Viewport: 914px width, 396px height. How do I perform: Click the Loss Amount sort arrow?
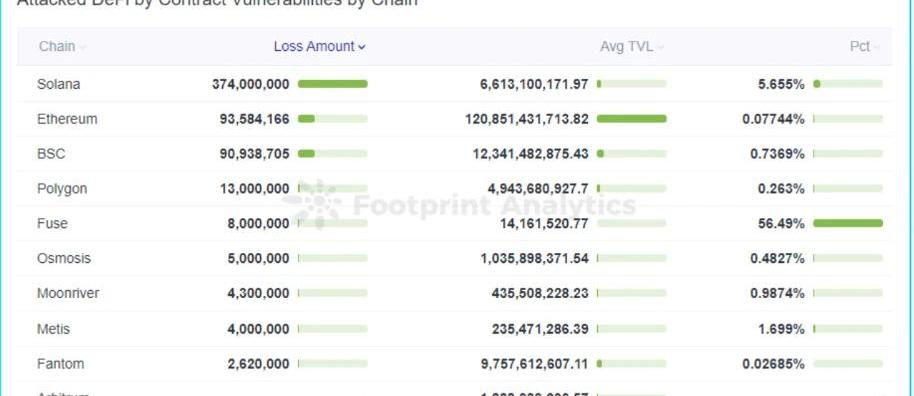click(361, 47)
